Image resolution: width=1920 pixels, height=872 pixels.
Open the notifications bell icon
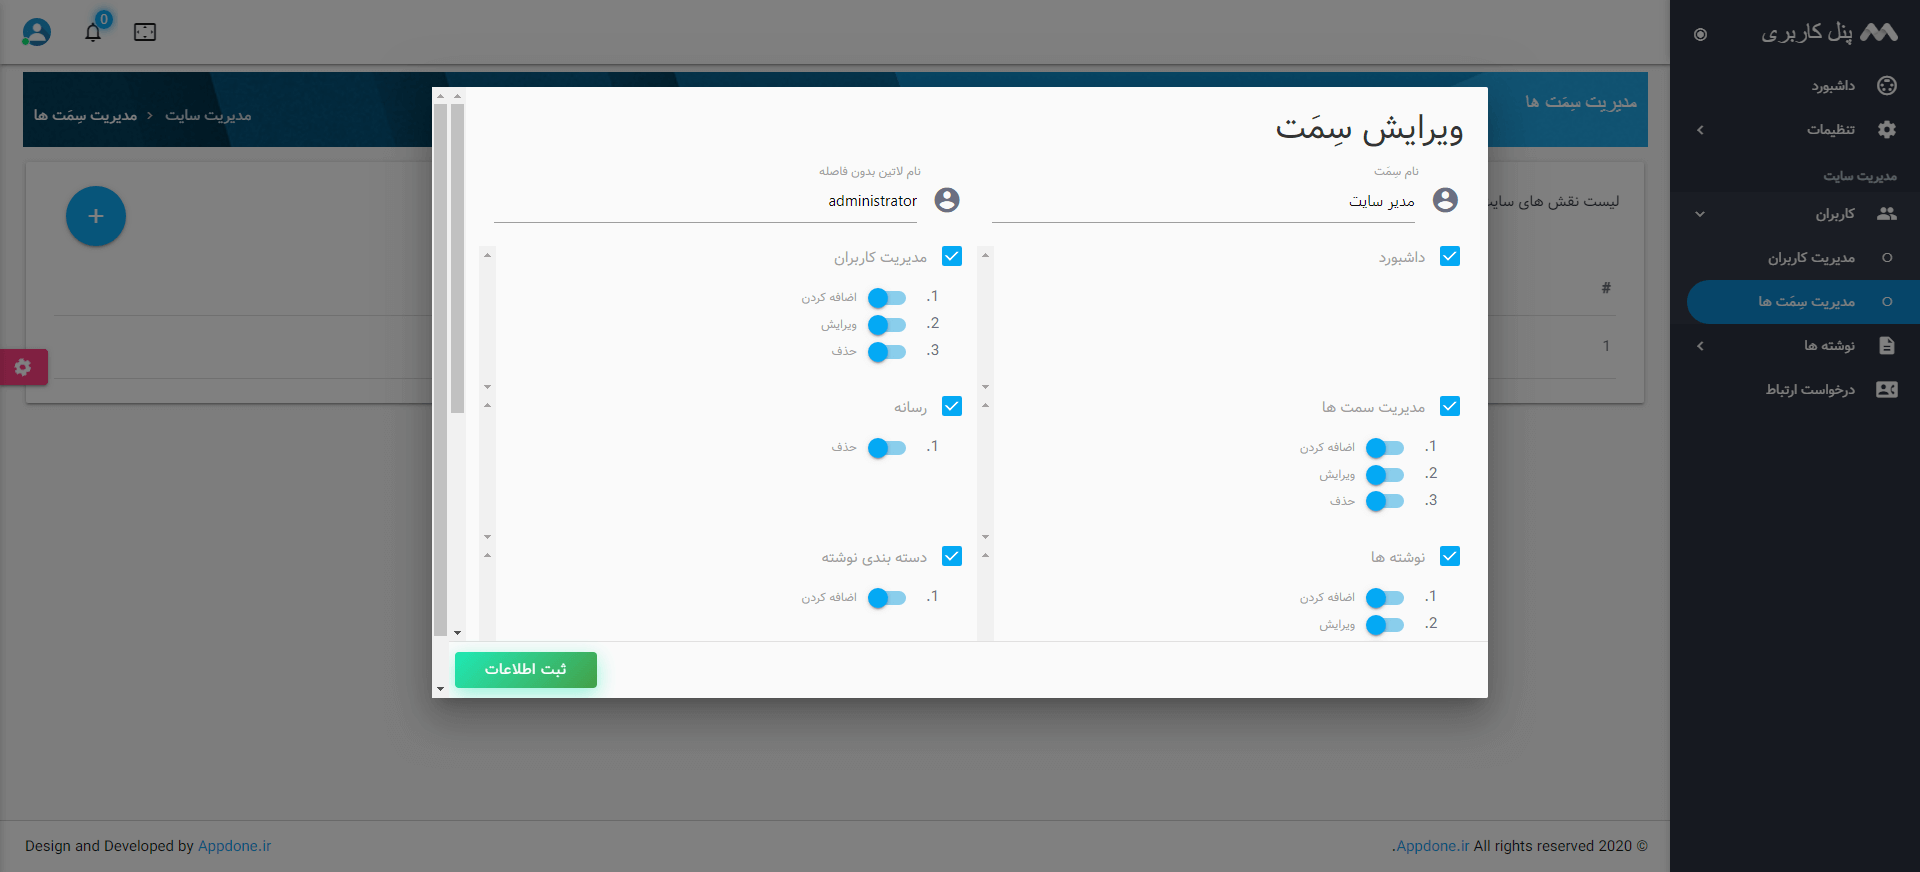(93, 32)
